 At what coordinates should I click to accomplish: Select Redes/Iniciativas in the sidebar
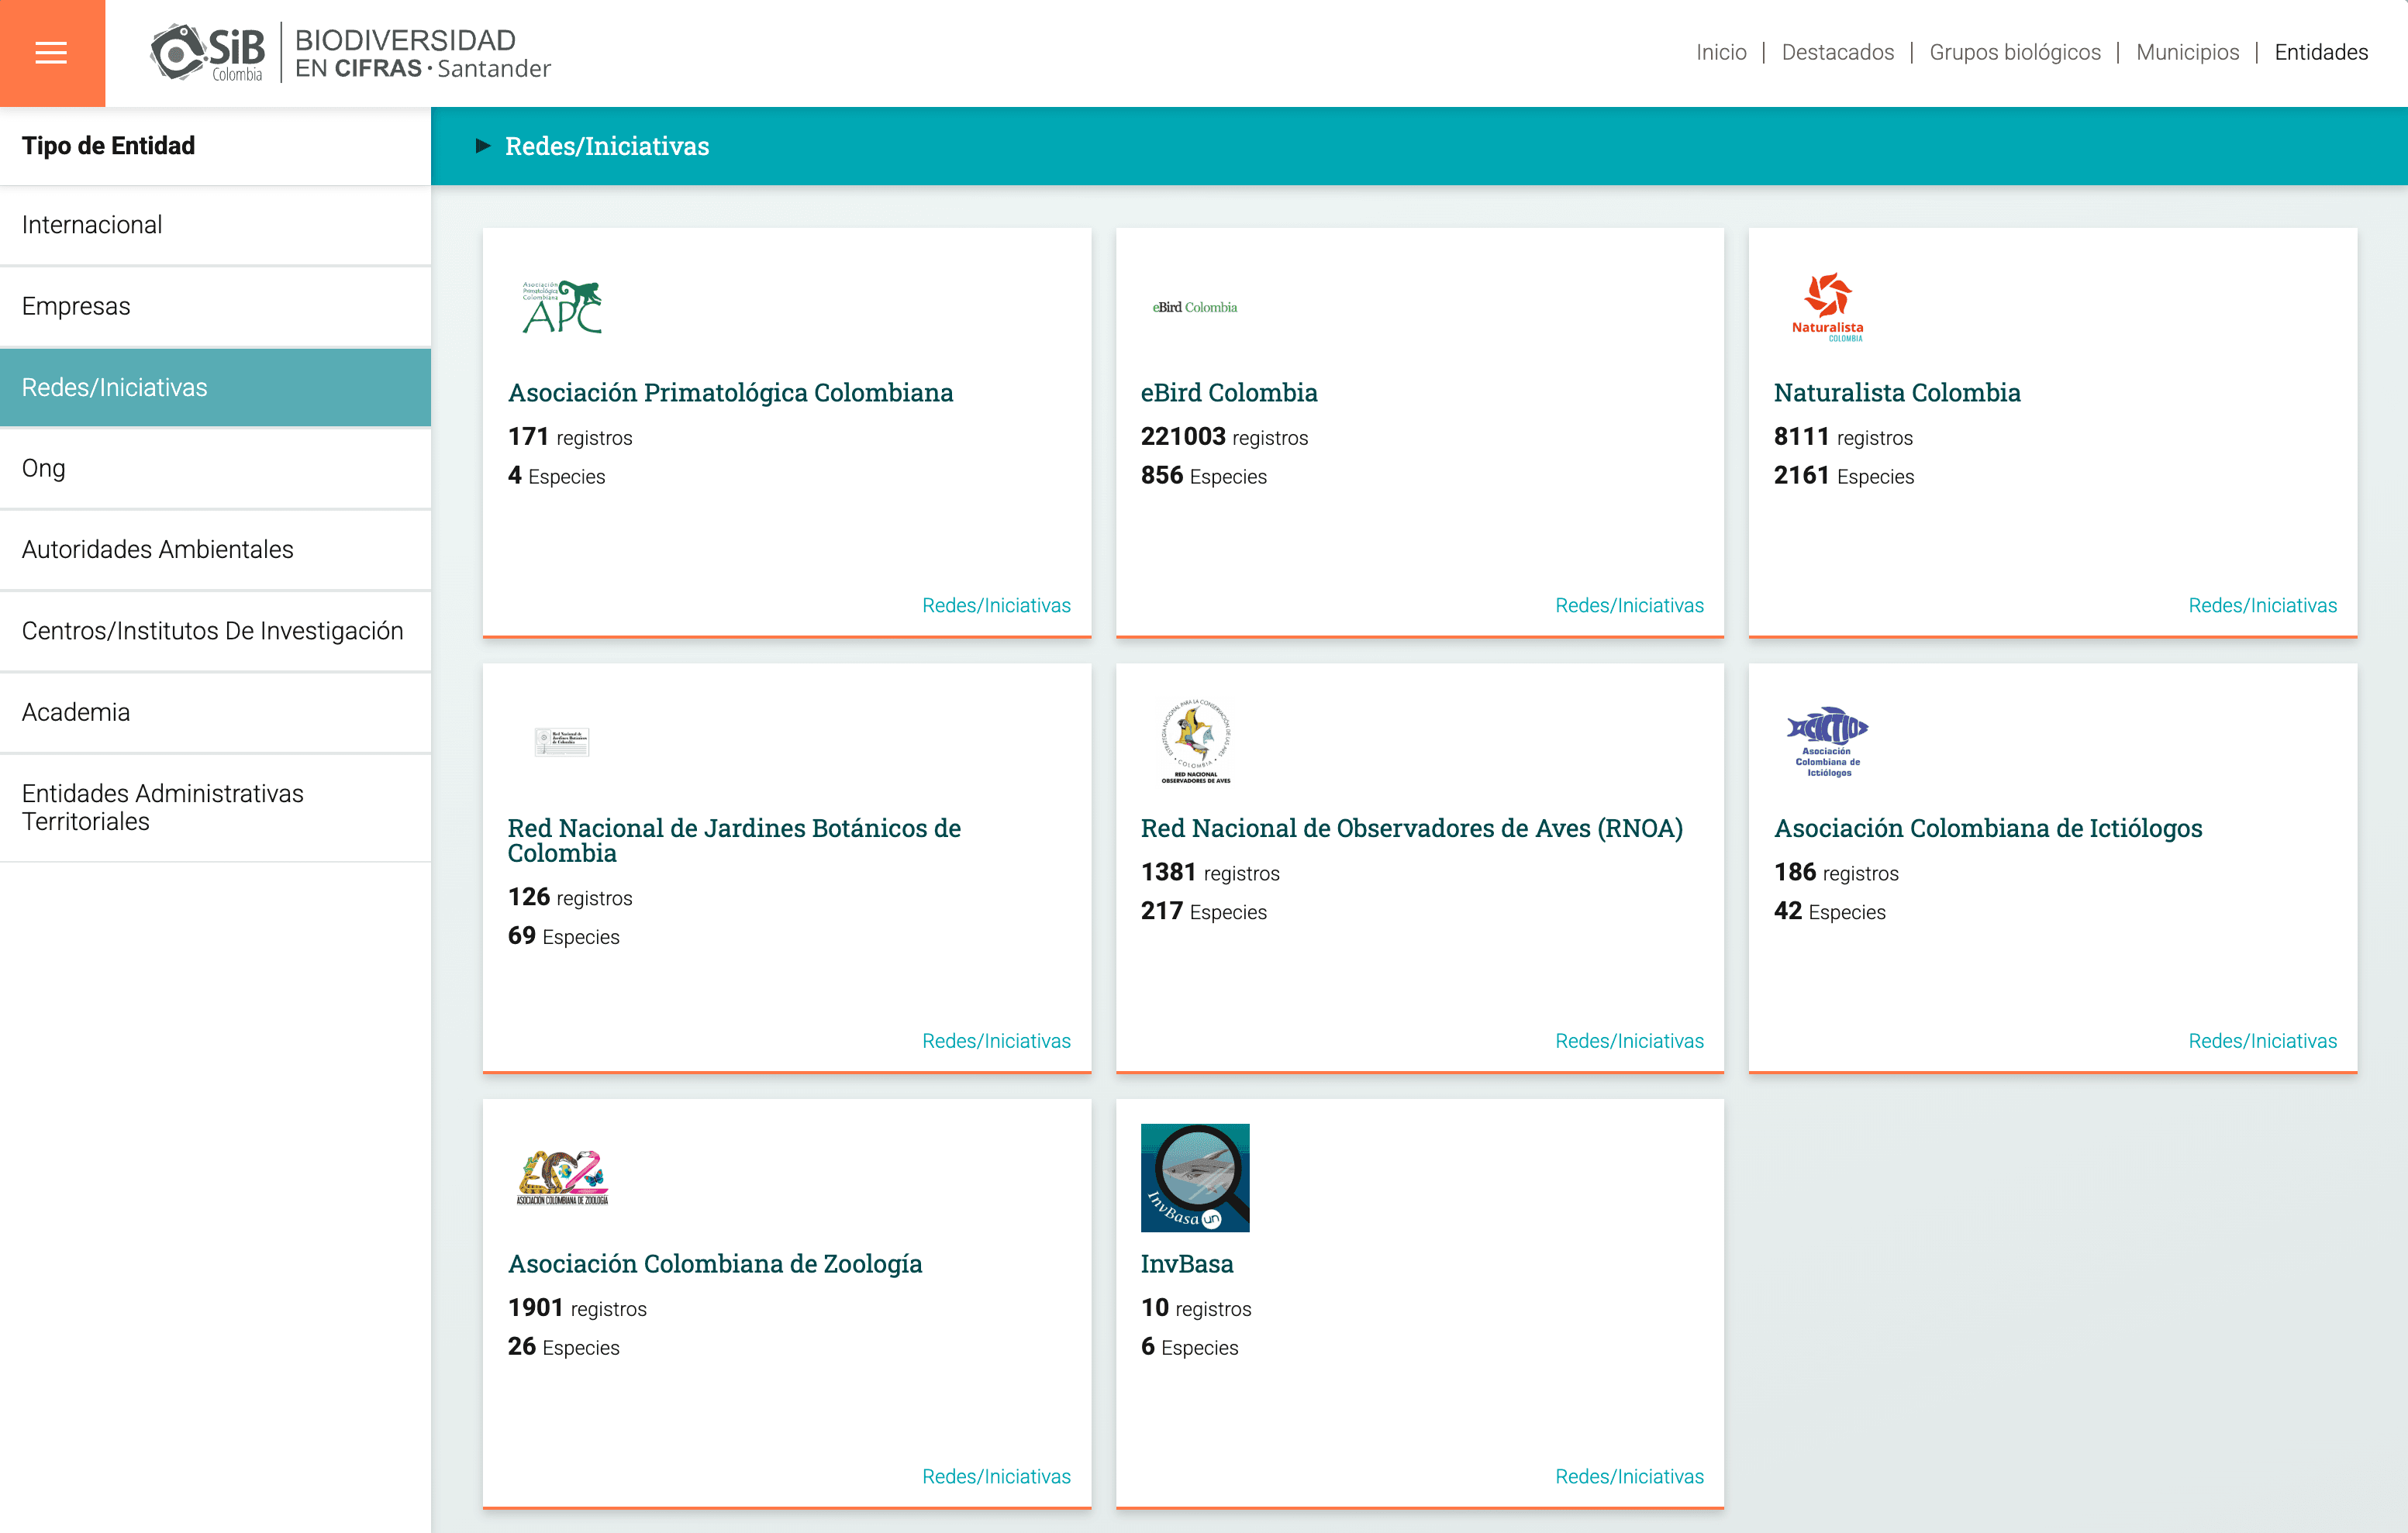[215, 387]
